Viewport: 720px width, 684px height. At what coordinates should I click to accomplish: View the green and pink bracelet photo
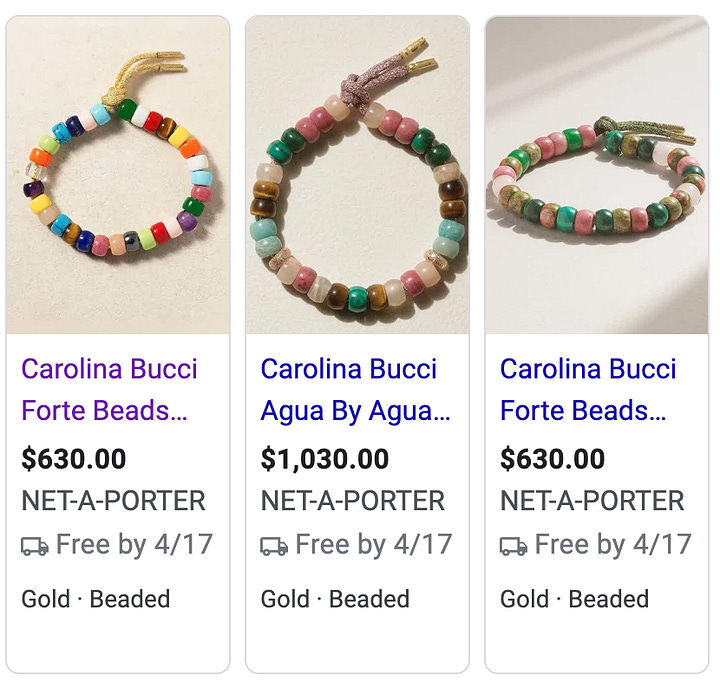click(597, 174)
